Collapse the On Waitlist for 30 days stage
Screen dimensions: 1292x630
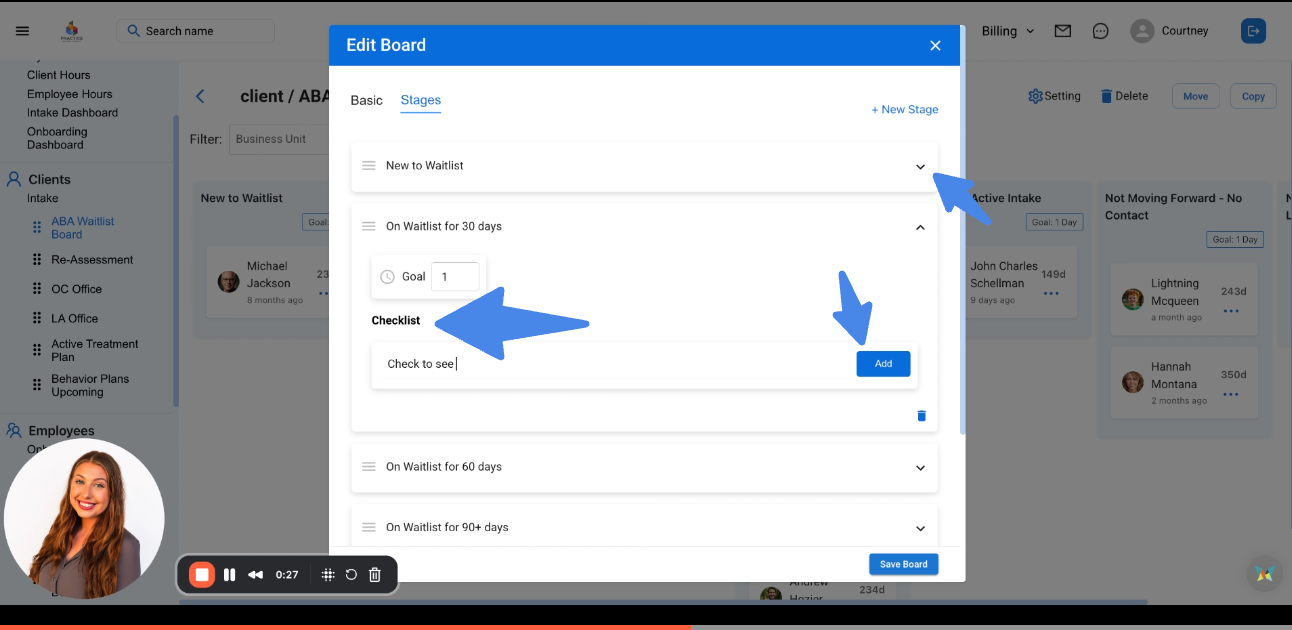[x=920, y=227]
